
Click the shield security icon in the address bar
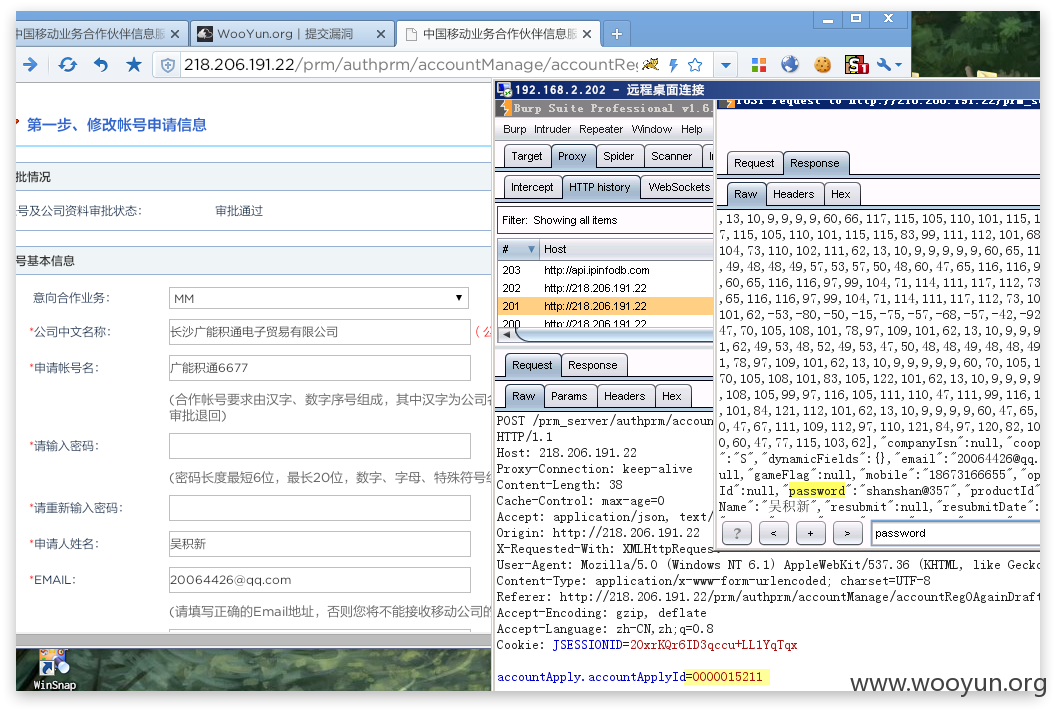coord(168,65)
